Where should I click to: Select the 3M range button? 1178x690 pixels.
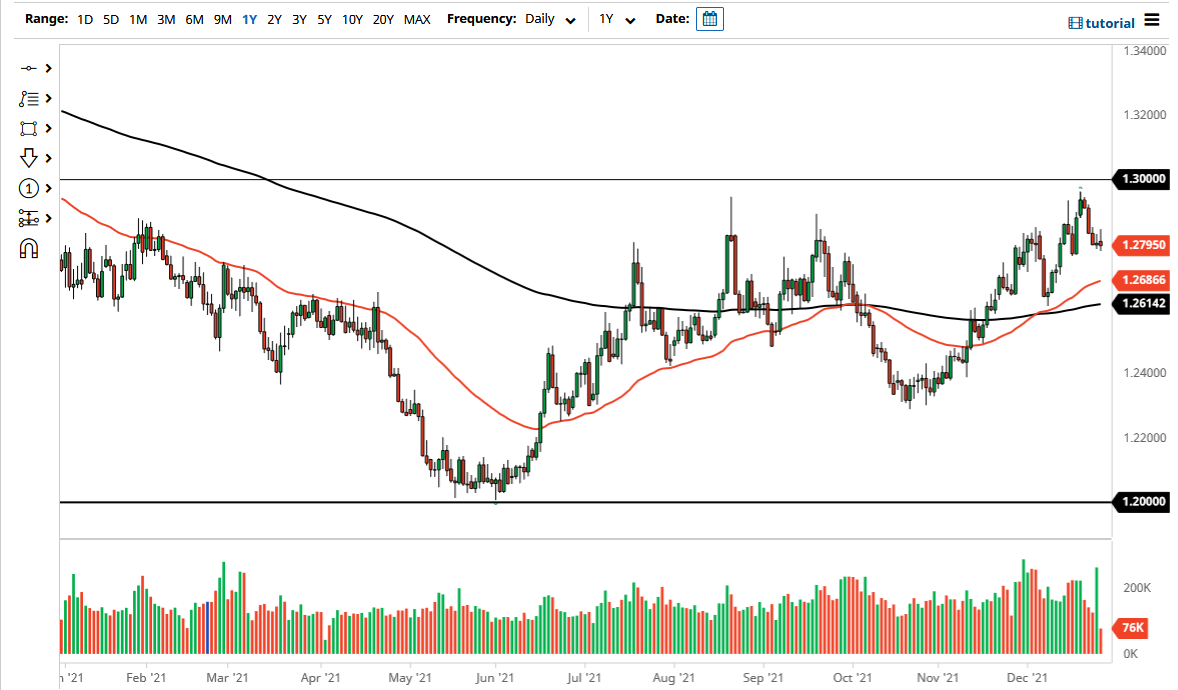[166, 19]
